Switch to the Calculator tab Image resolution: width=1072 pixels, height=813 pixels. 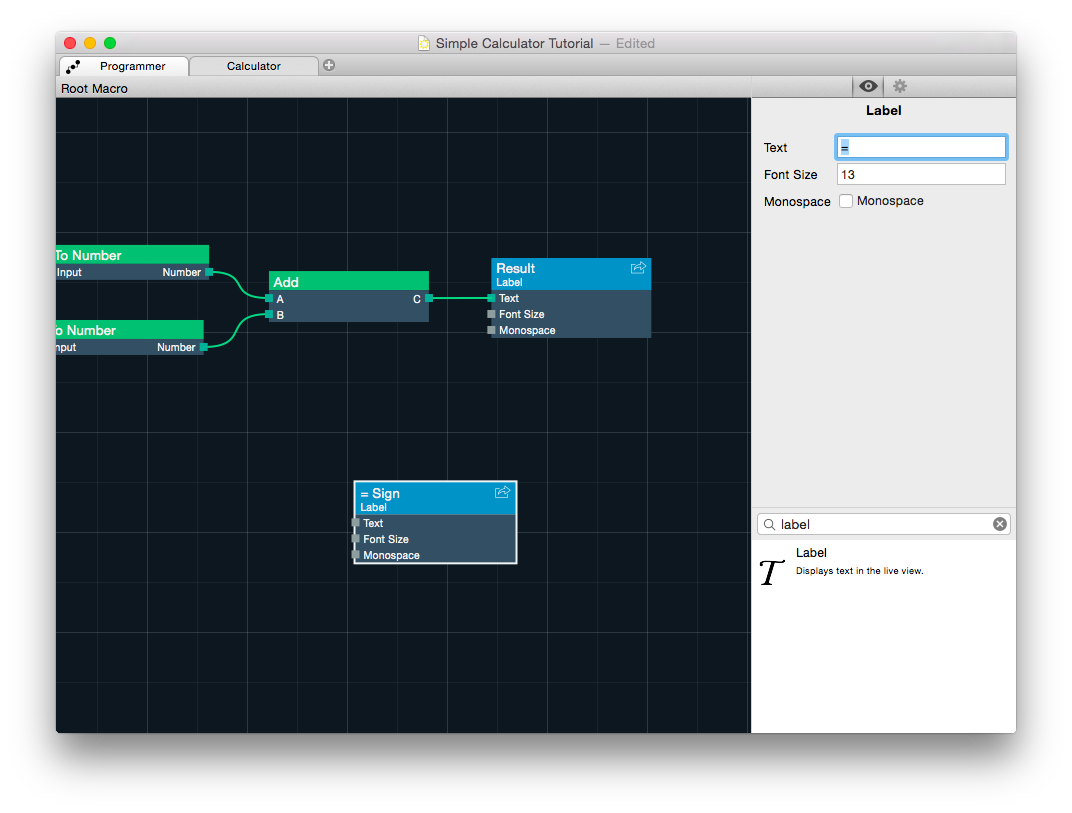pyautogui.click(x=254, y=66)
